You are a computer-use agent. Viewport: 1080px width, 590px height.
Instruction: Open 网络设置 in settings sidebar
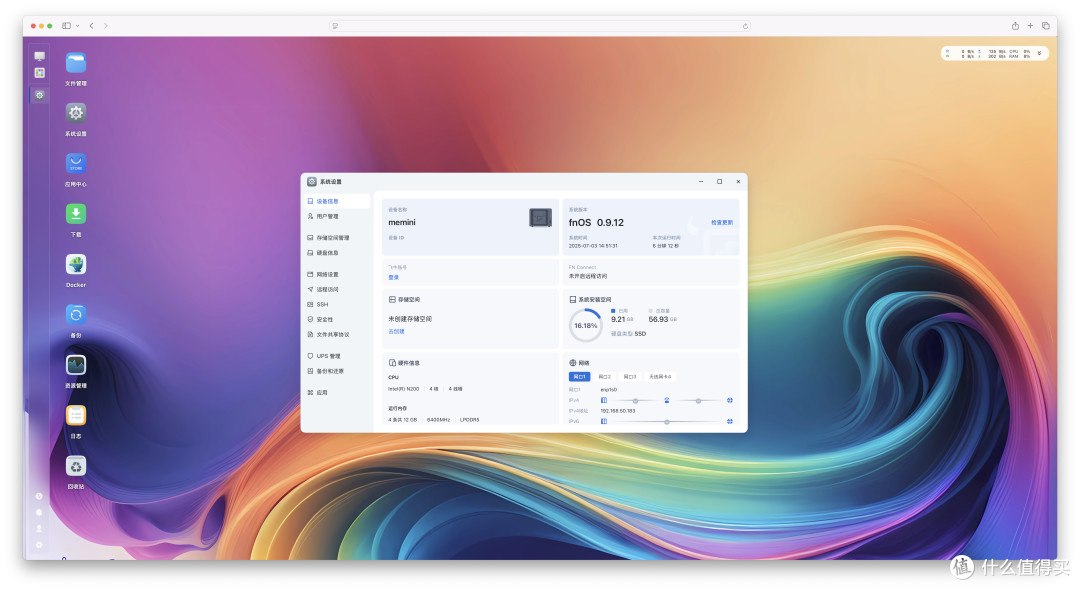click(337, 274)
